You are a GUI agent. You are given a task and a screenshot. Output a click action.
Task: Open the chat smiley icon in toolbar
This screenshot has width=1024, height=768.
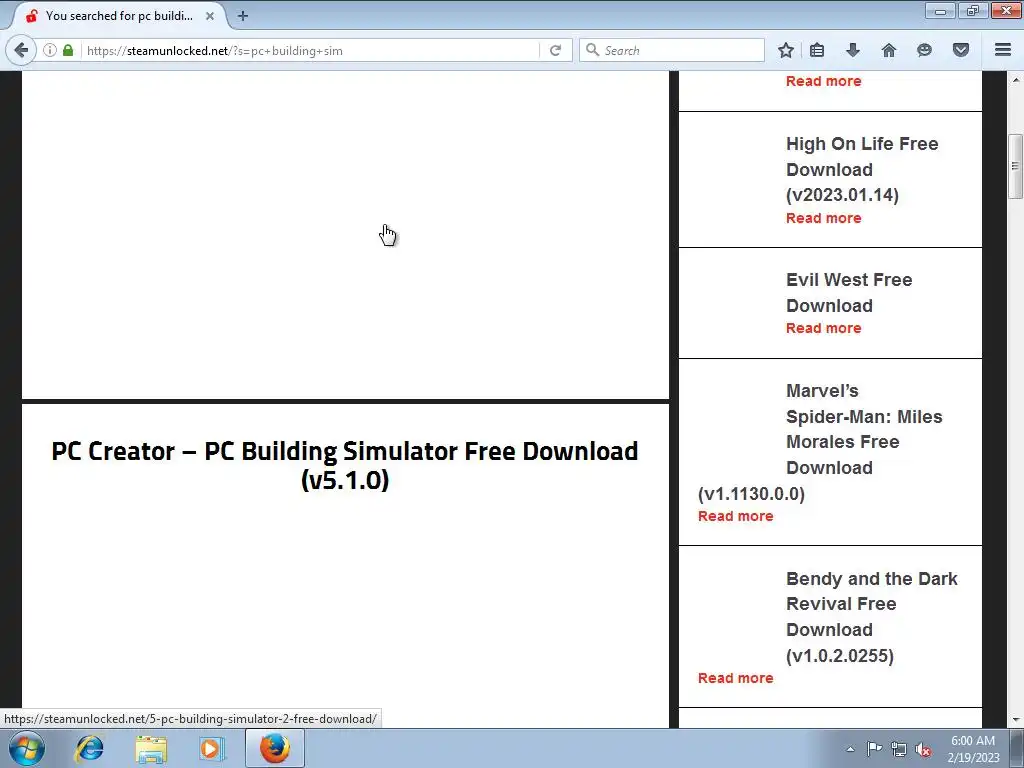[924, 50]
